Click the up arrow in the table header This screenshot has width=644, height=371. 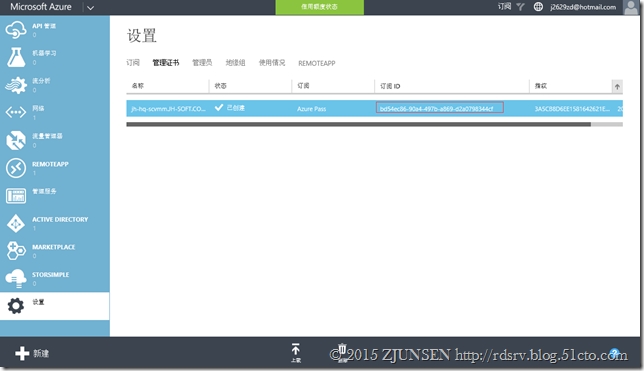click(x=617, y=87)
